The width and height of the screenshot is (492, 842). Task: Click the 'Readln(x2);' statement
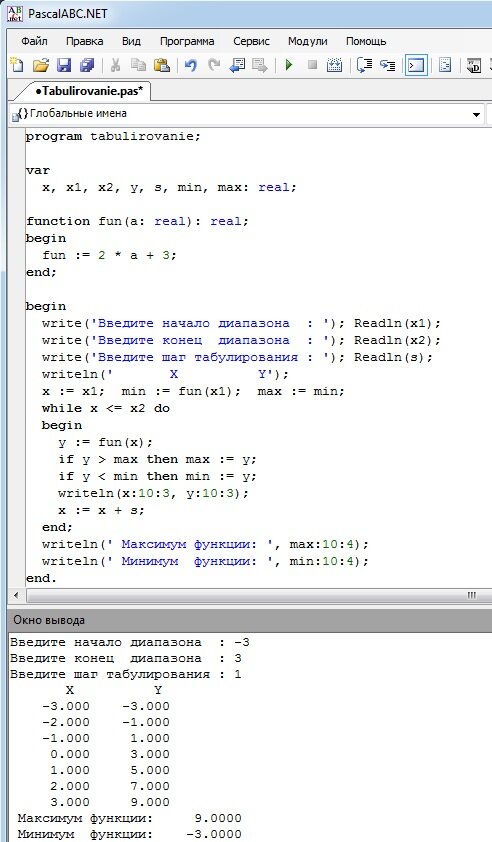(397, 340)
